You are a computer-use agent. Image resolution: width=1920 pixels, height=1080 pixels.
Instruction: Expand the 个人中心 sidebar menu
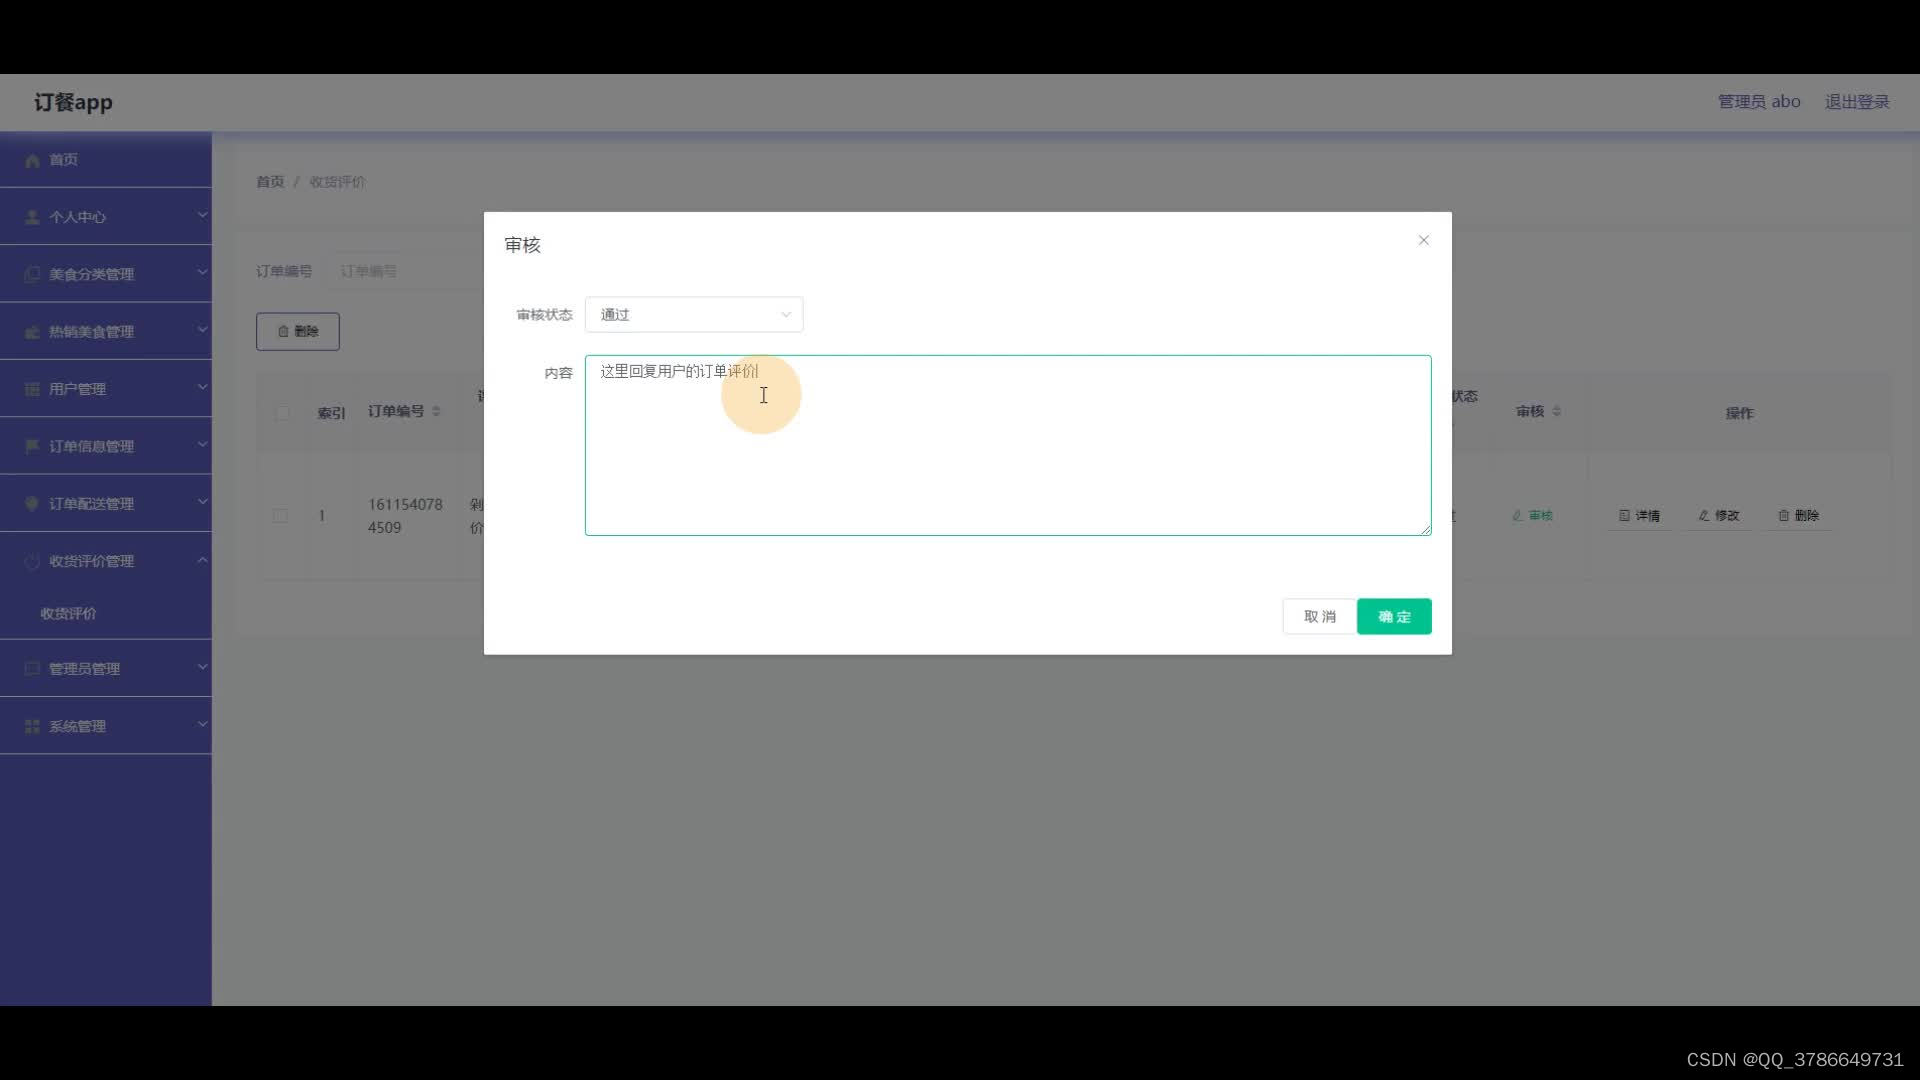106,217
